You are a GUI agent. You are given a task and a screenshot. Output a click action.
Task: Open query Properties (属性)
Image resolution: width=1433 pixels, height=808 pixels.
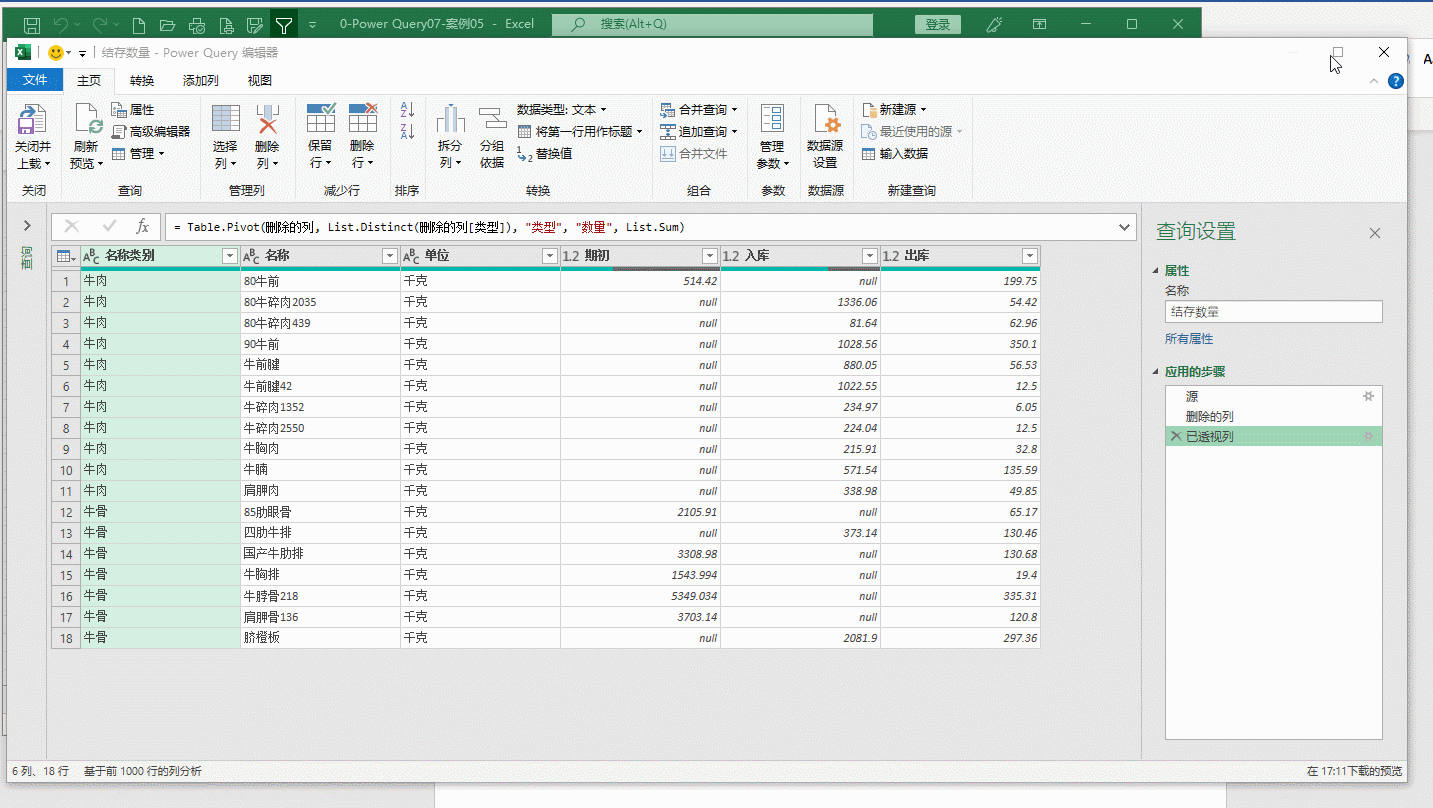(x=133, y=110)
